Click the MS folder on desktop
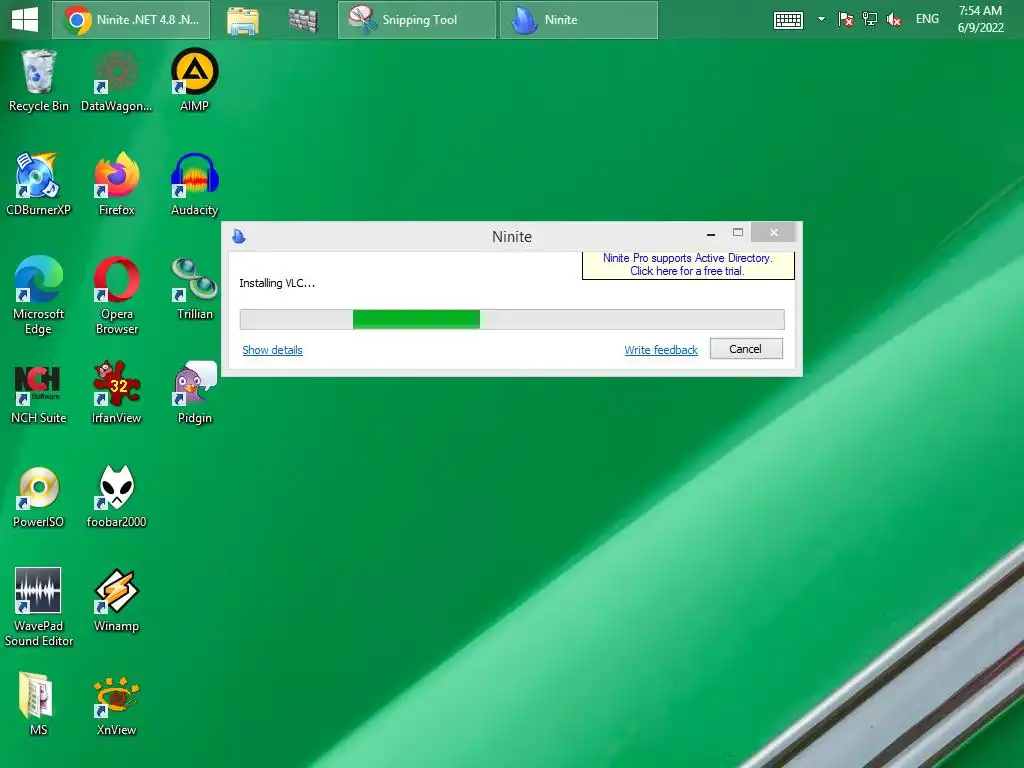Viewport: 1024px width, 768px height. 38,704
